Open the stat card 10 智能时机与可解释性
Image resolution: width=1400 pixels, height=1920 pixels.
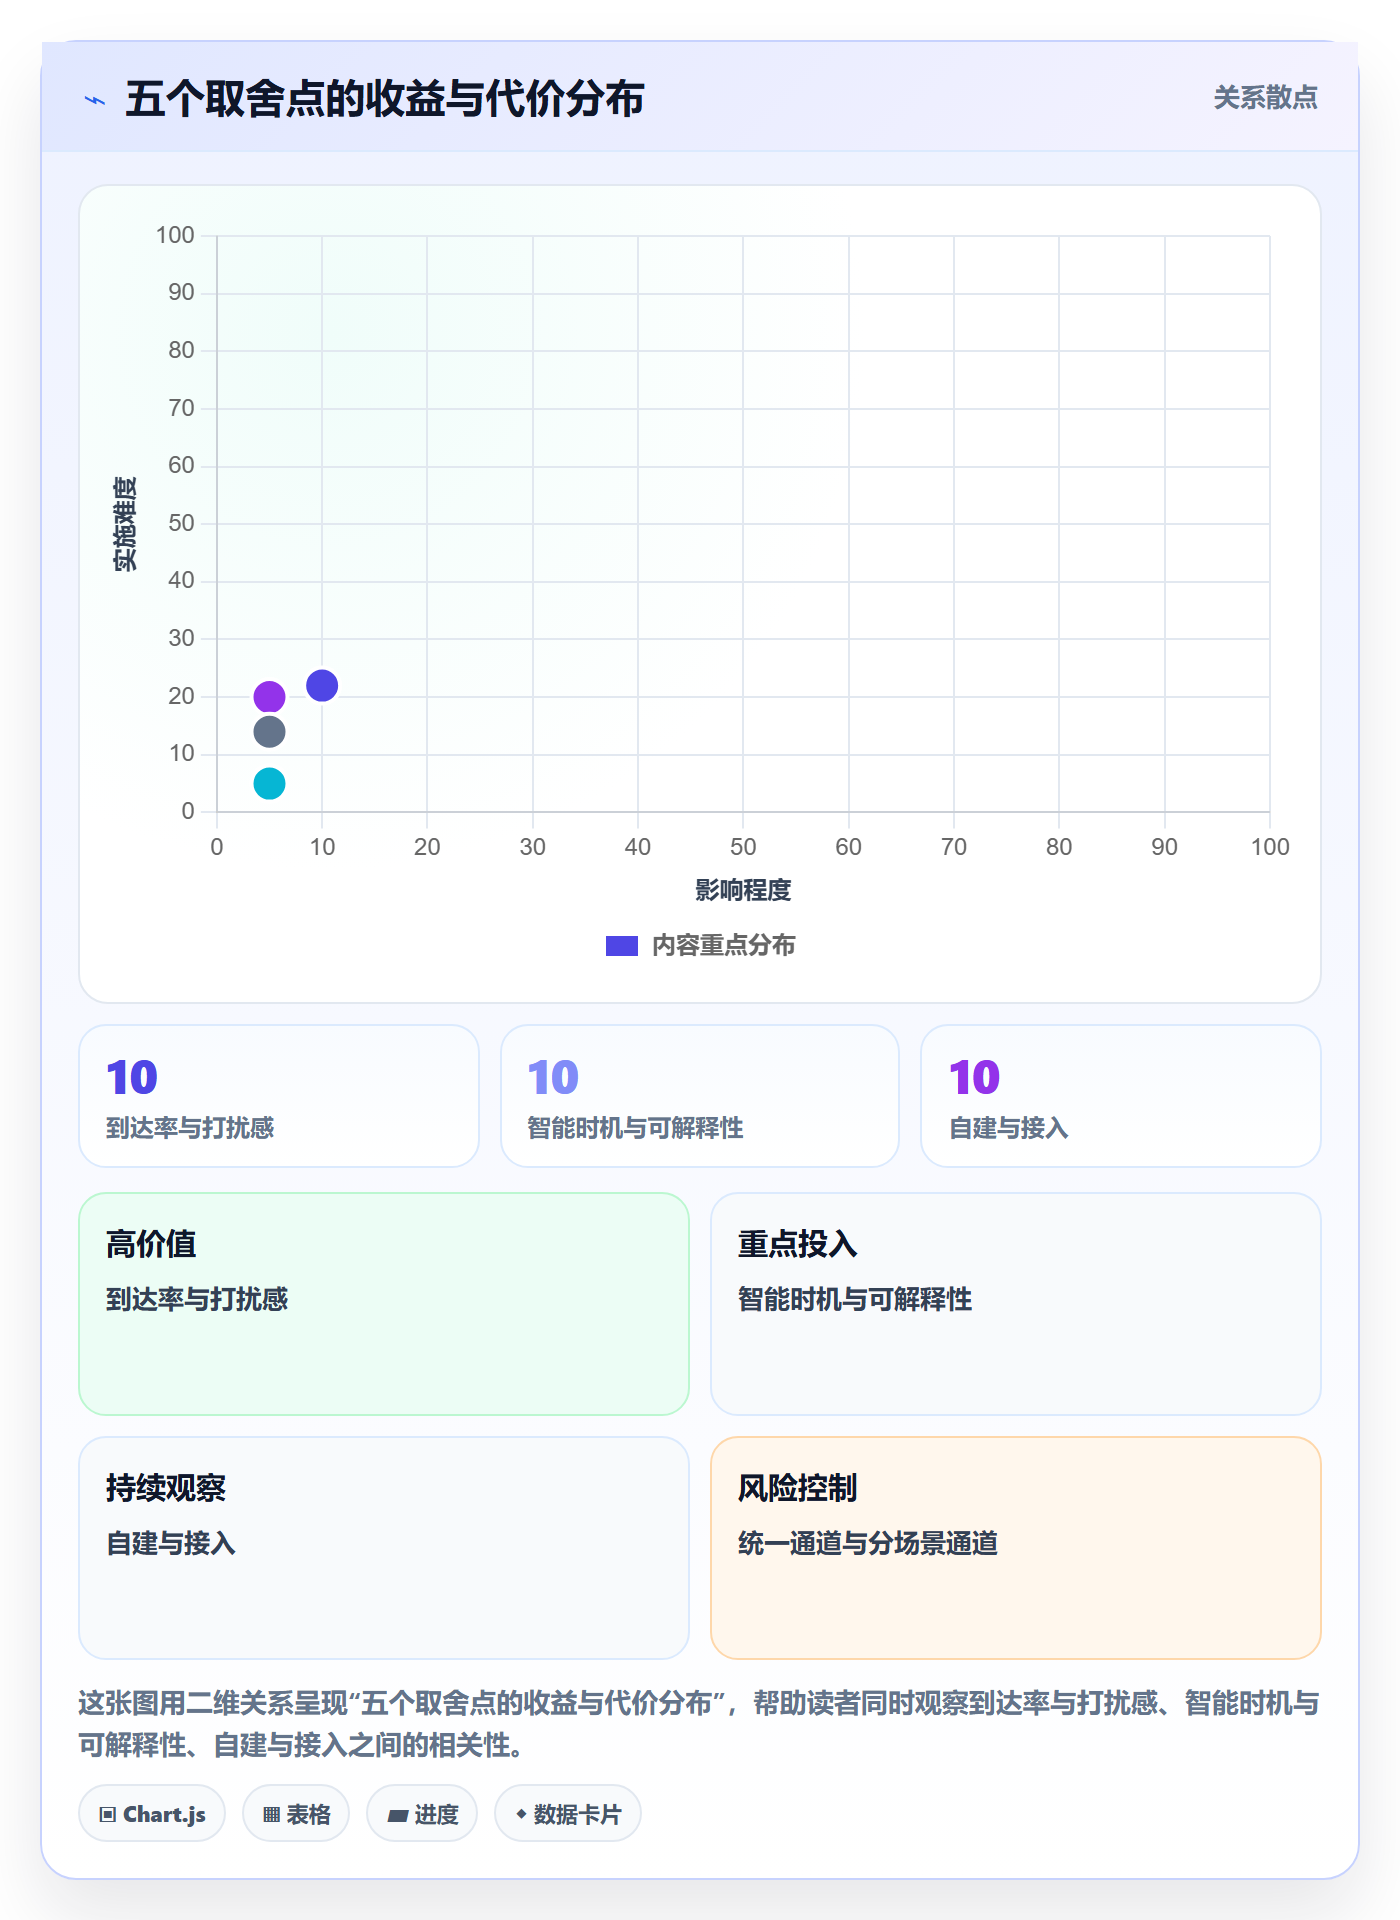[700, 1096]
